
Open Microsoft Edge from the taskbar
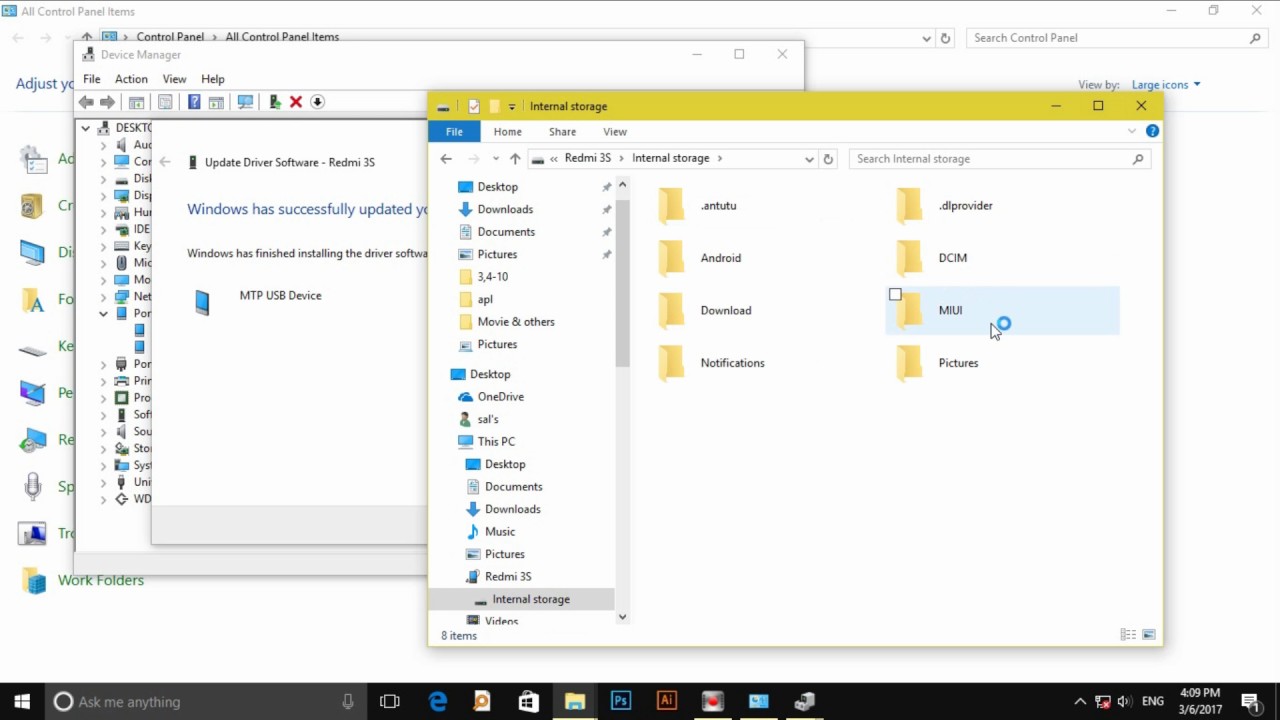(438, 701)
